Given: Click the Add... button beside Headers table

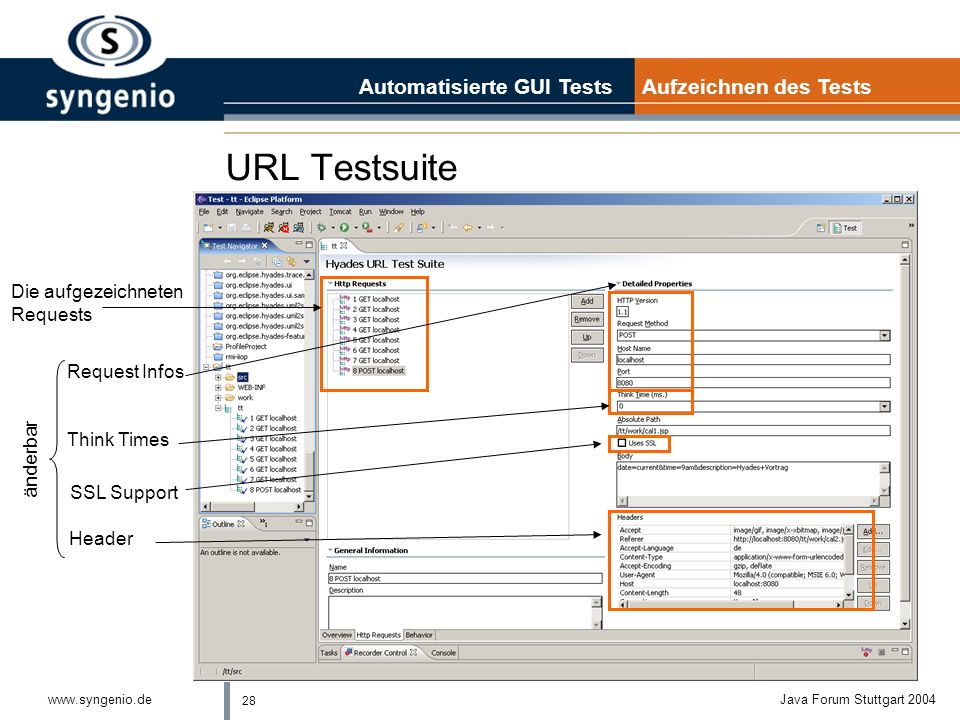Looking at the screenshot, I should (x=872, y=531).
